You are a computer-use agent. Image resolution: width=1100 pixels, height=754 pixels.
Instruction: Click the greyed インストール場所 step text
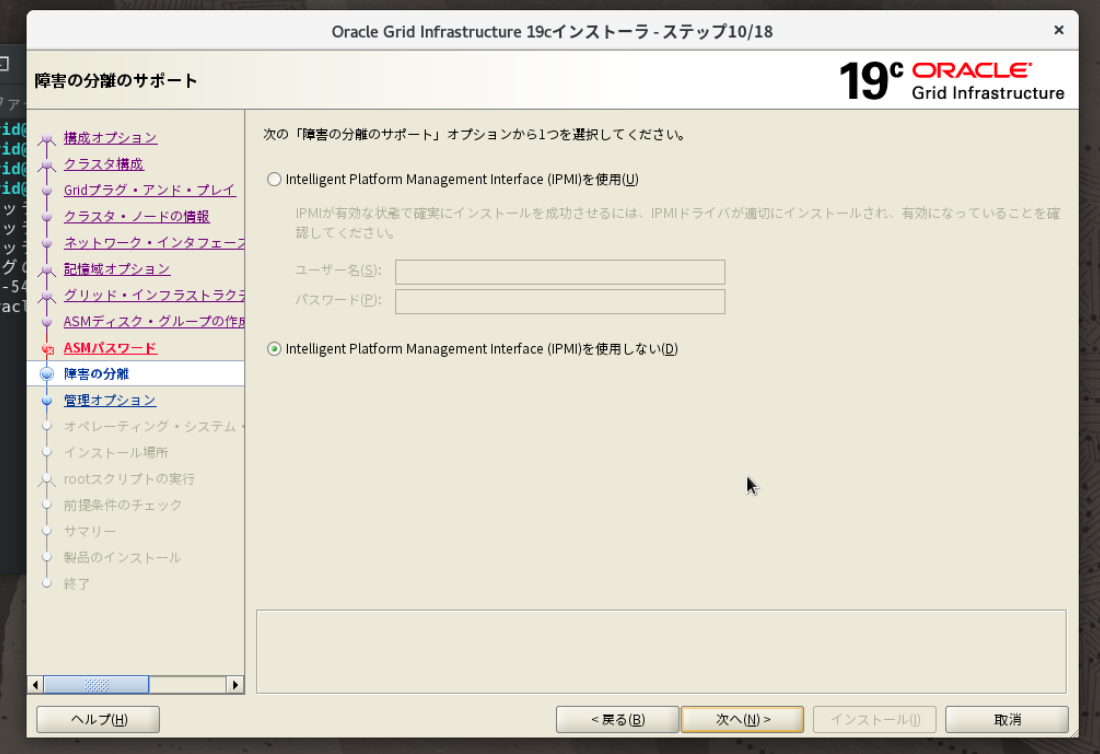[116, 453]
